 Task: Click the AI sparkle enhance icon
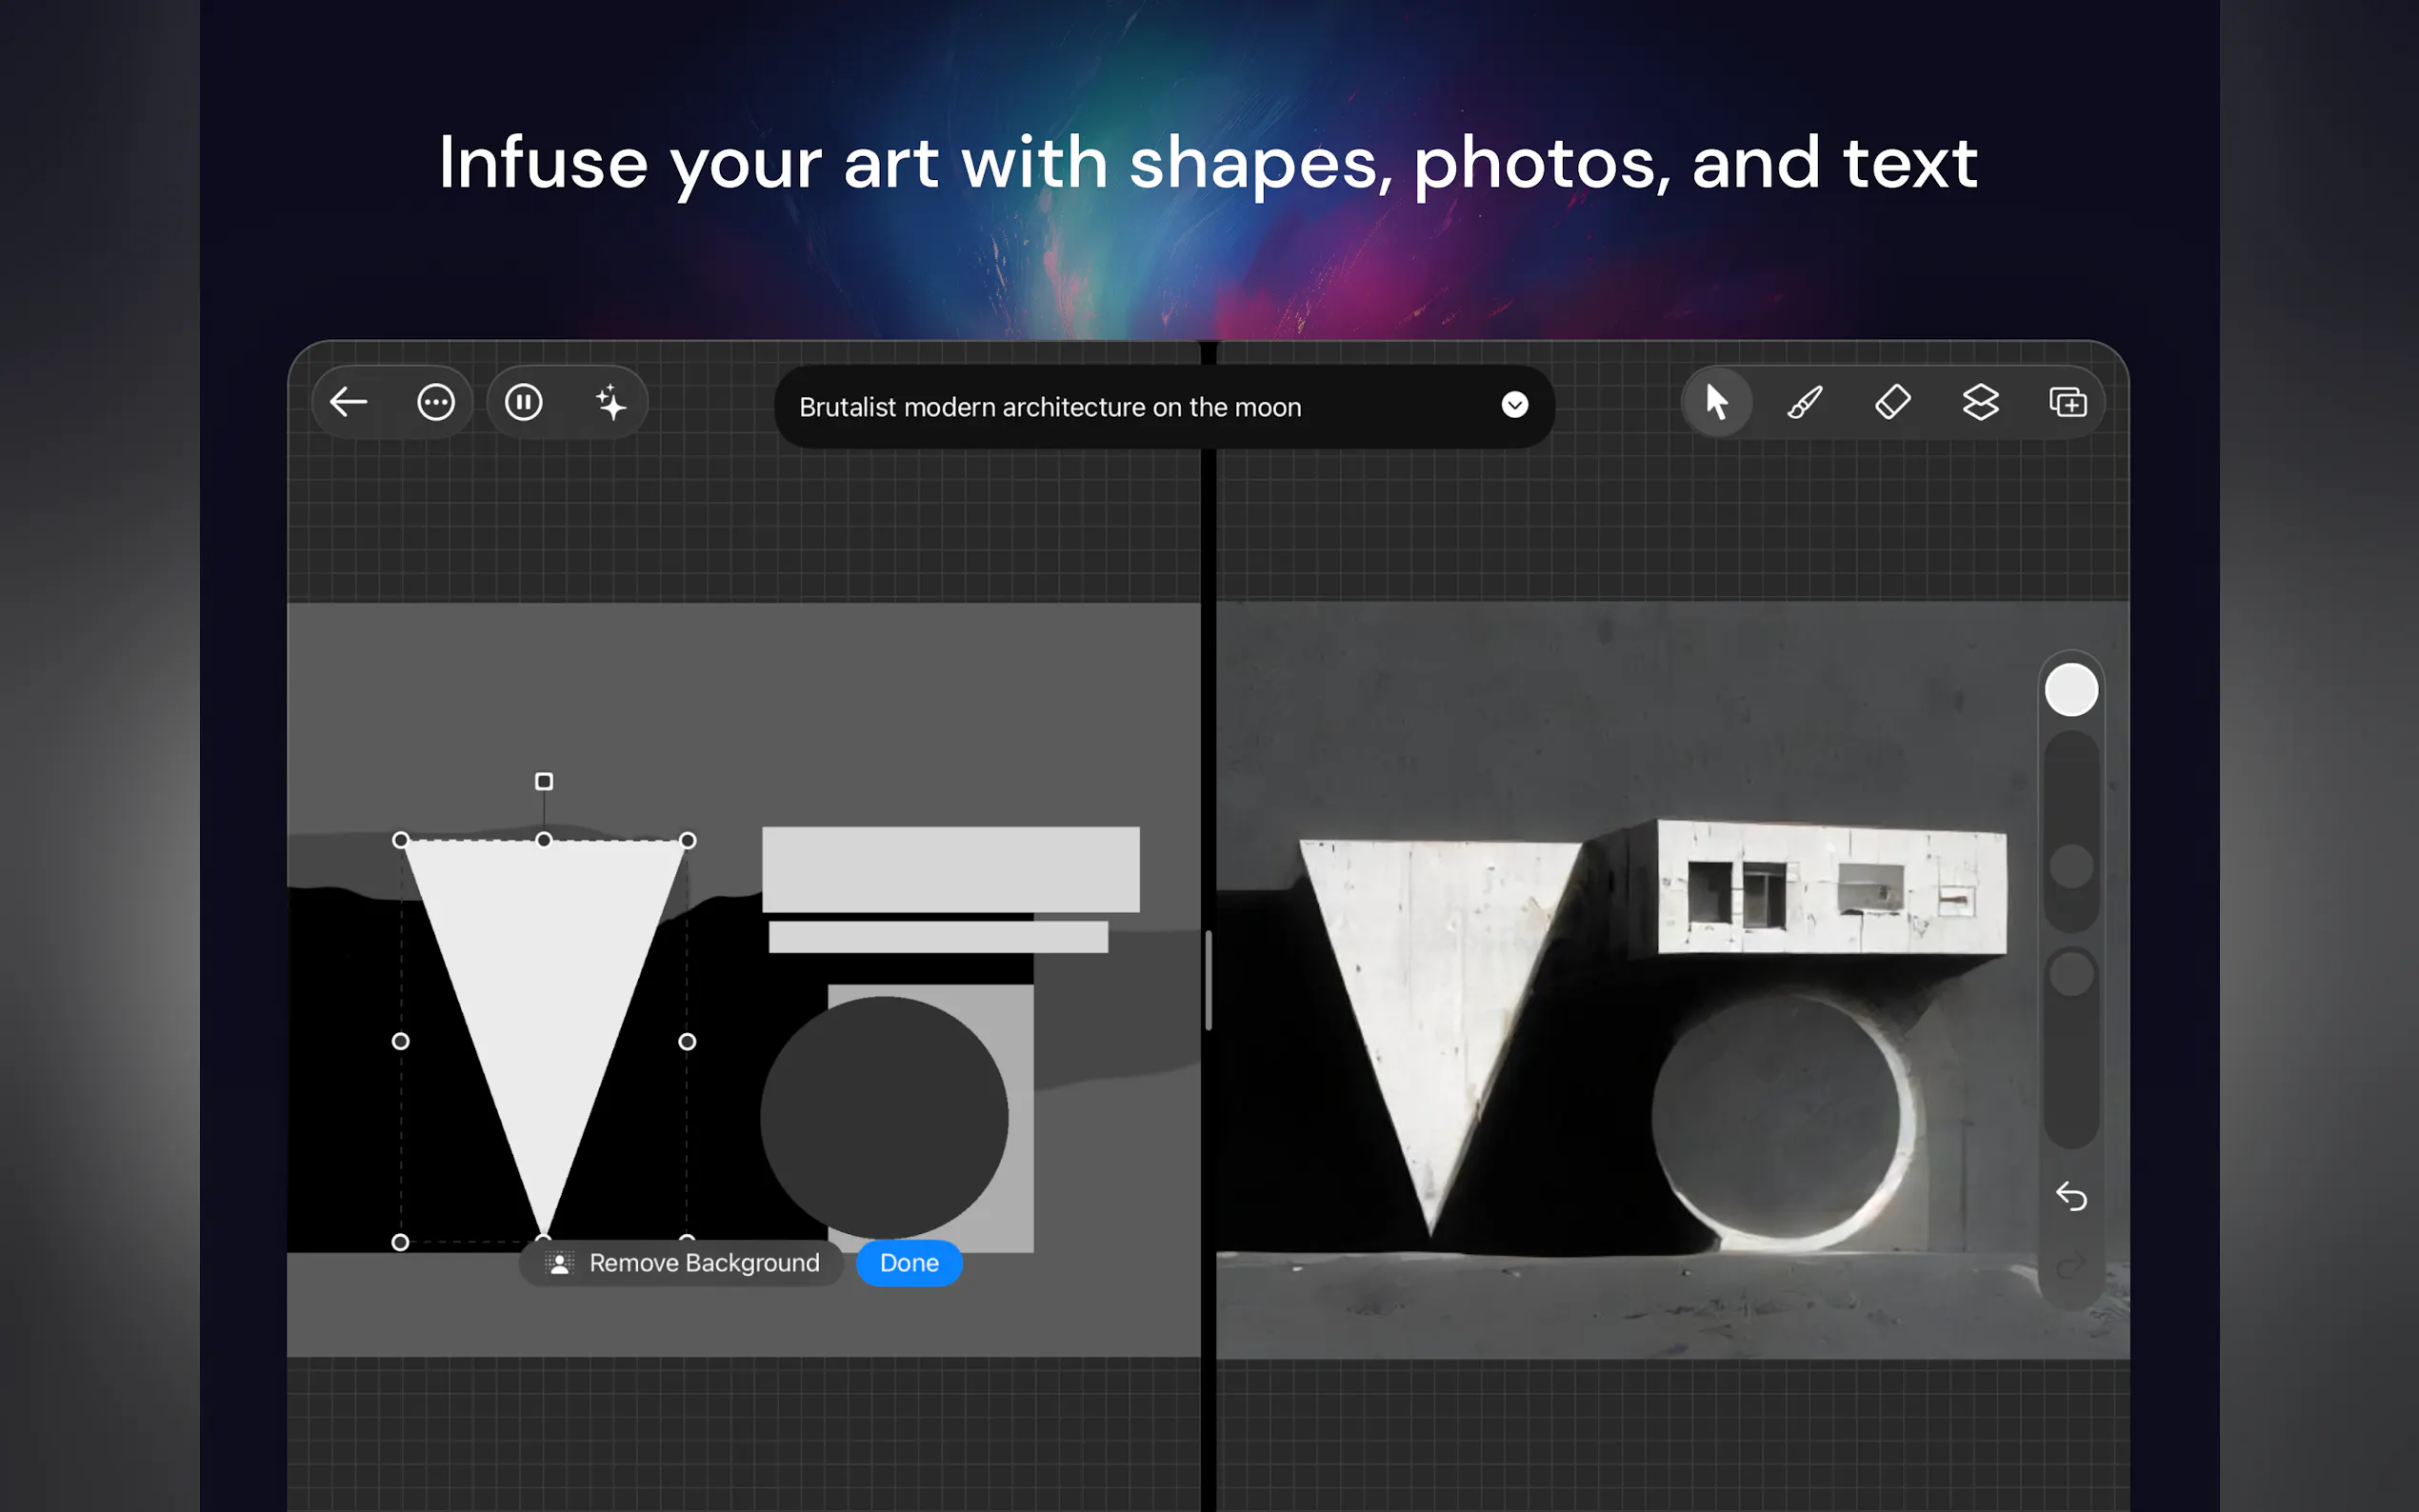click(x=611, y=403)
